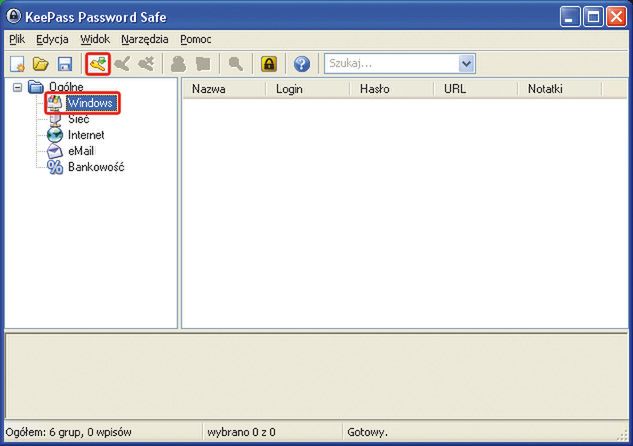This screenshot has width=633, height=446.
Task: Click the Ogólne folder icon
Action: point(36,86)
